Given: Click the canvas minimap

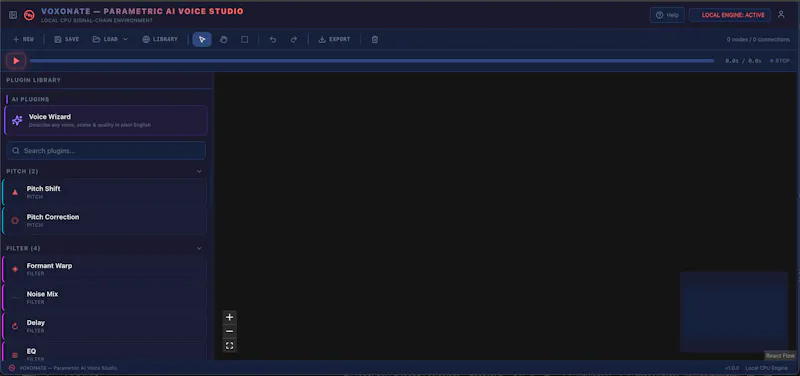Looking at the screenshot, I should point(734,312).
